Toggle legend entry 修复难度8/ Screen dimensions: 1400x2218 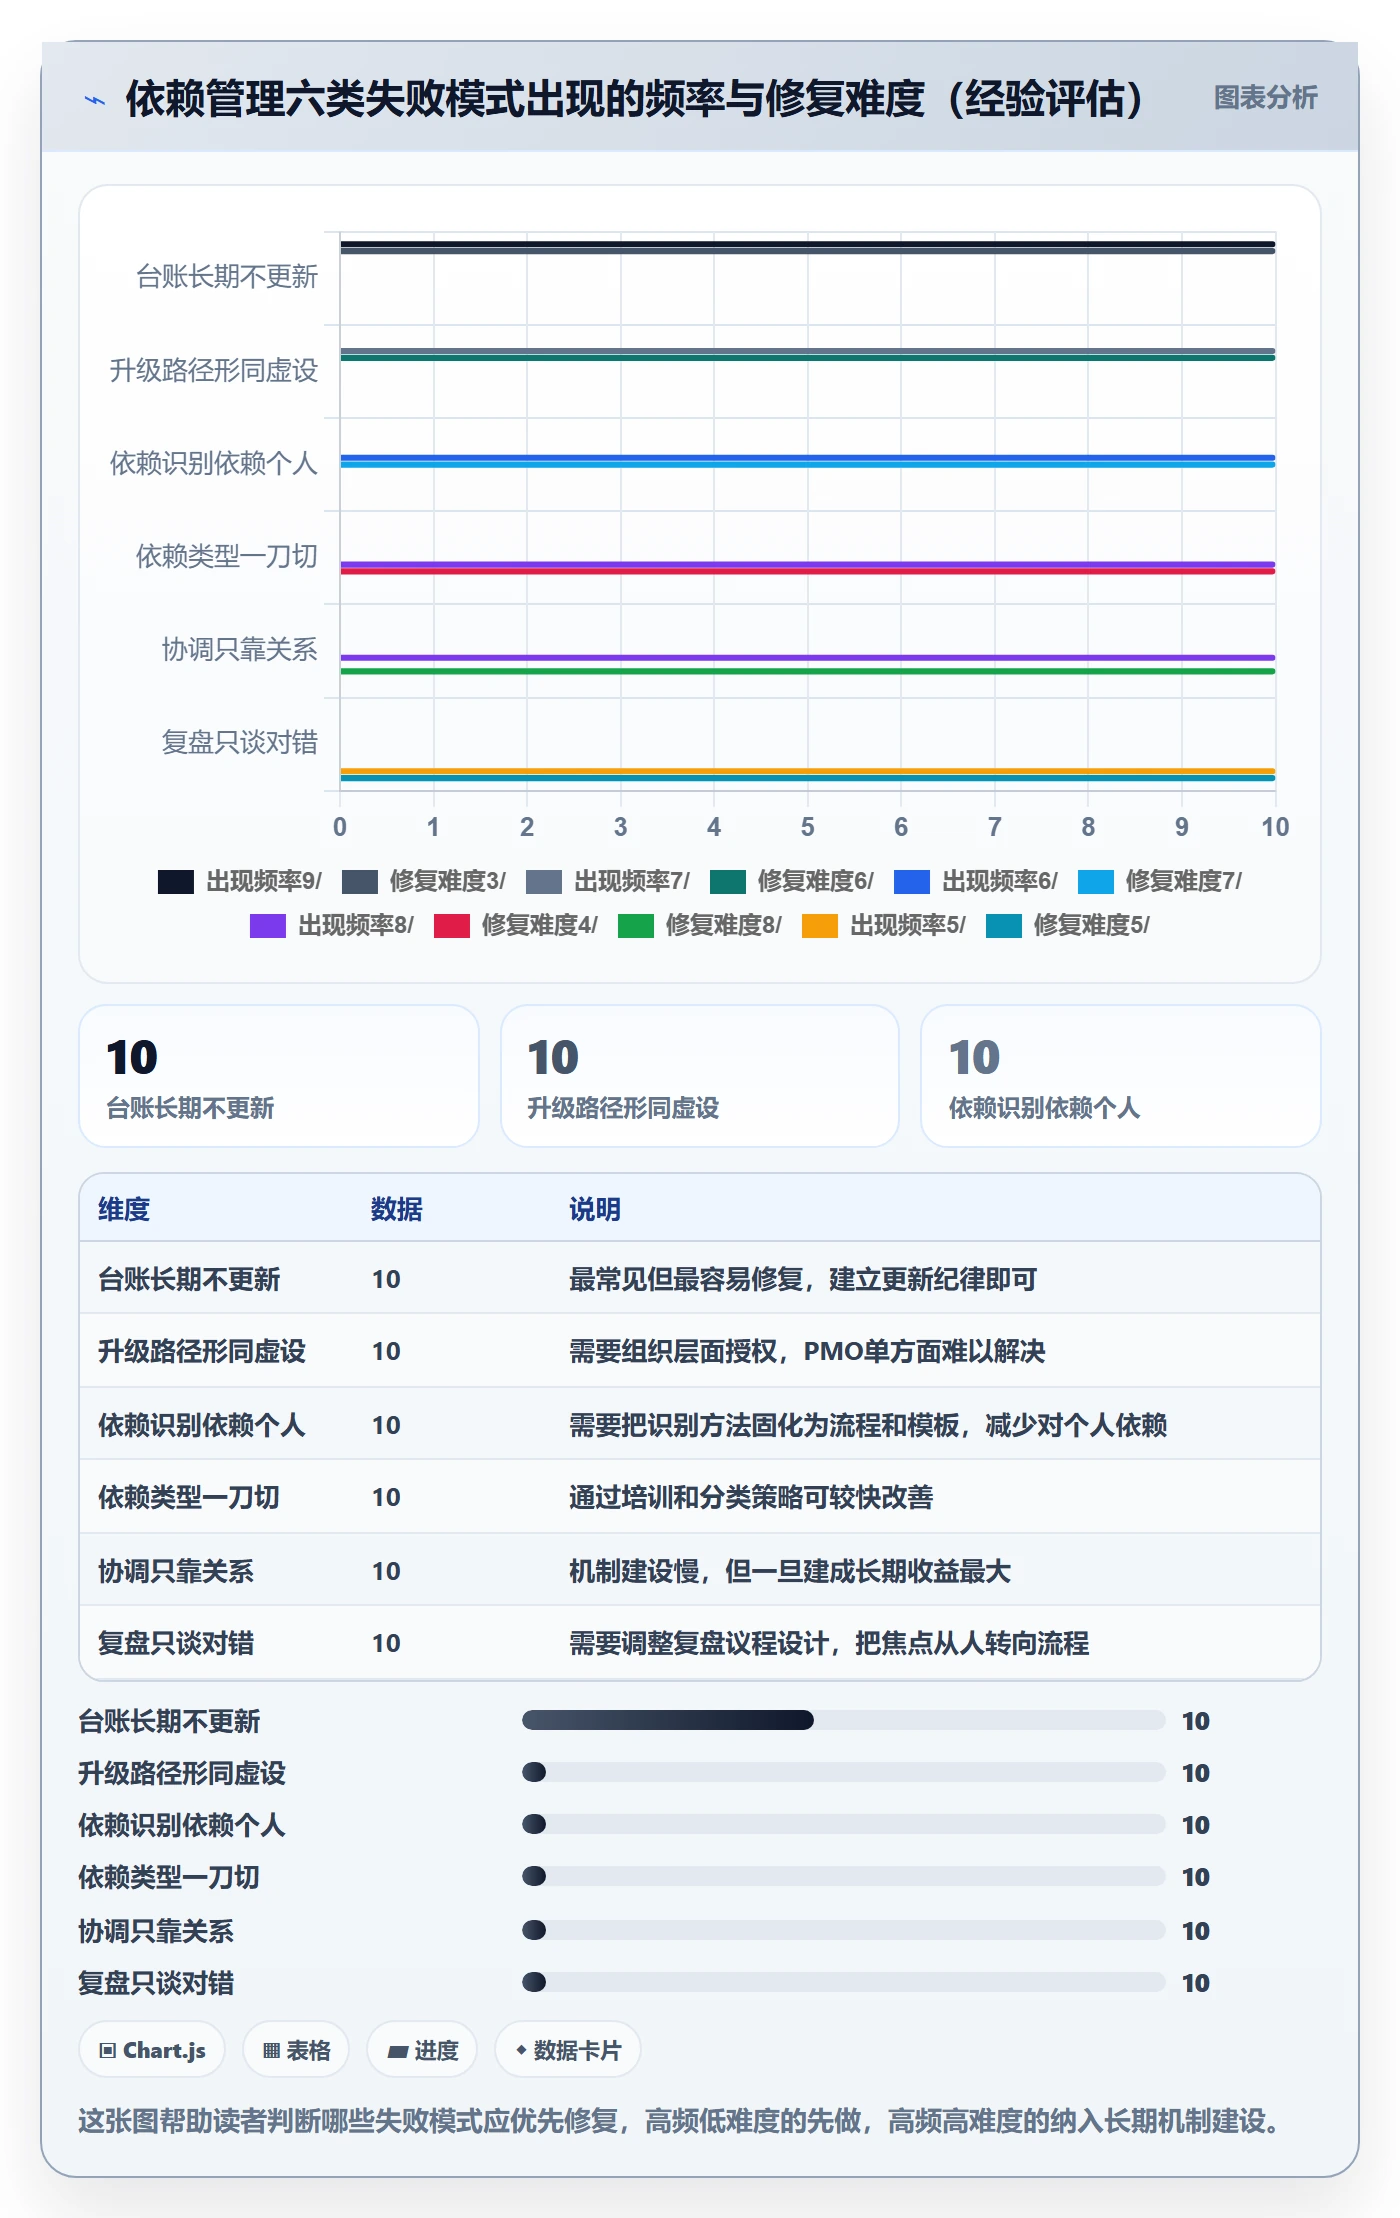click(699, 925)
